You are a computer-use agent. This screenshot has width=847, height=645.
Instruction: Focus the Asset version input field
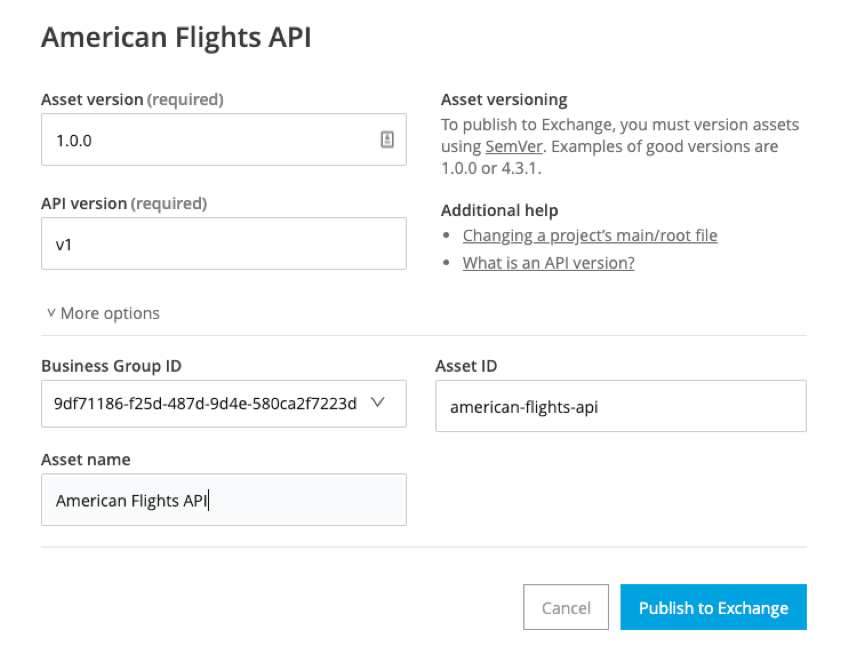[x=224, y=139]
